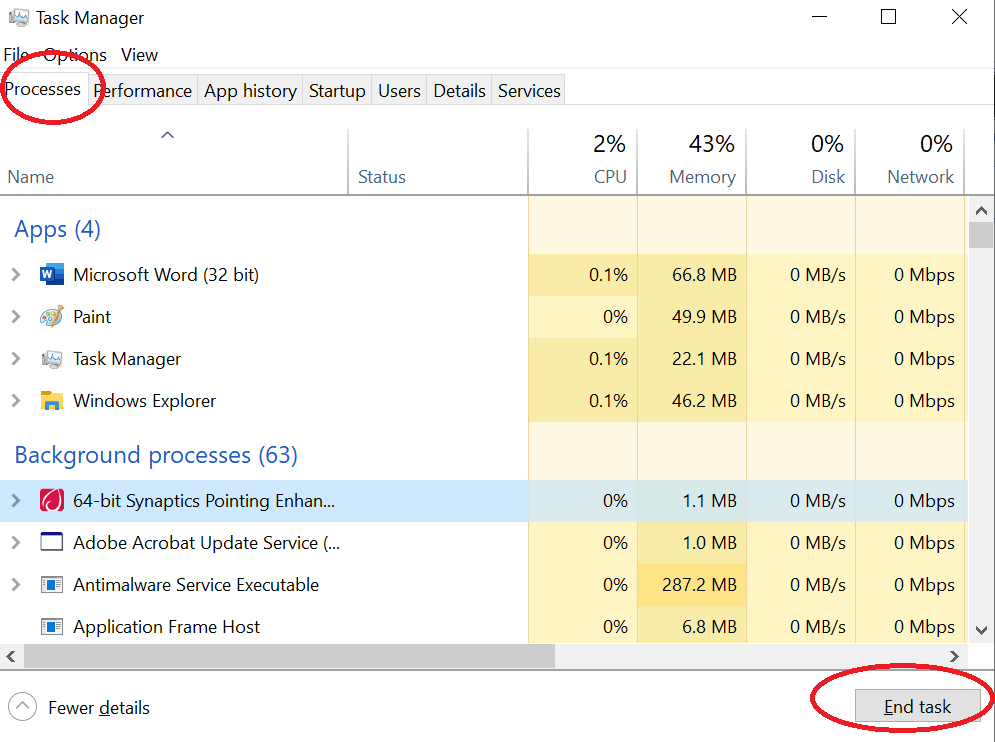
Task: Click the Task Manager process icon
Action: click(x=51, y=359)
